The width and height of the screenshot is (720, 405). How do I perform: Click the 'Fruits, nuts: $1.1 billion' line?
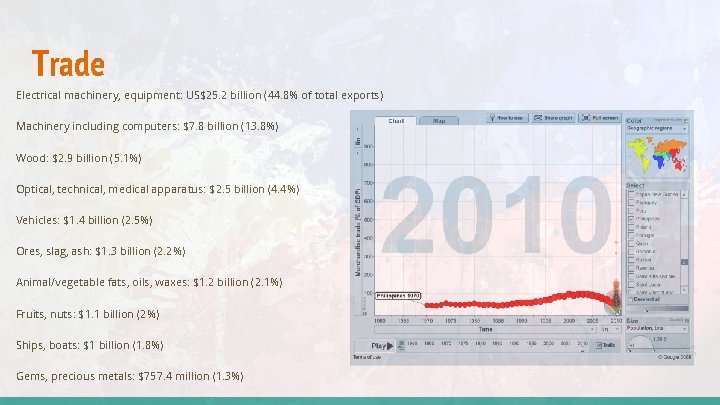click(x=88, y=314)
